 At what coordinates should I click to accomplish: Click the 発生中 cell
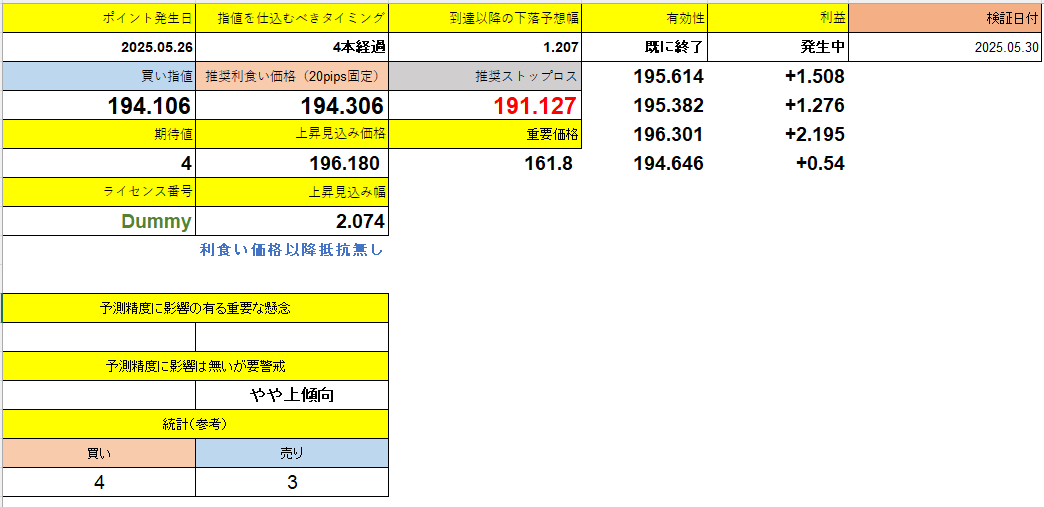pos(779,47)
